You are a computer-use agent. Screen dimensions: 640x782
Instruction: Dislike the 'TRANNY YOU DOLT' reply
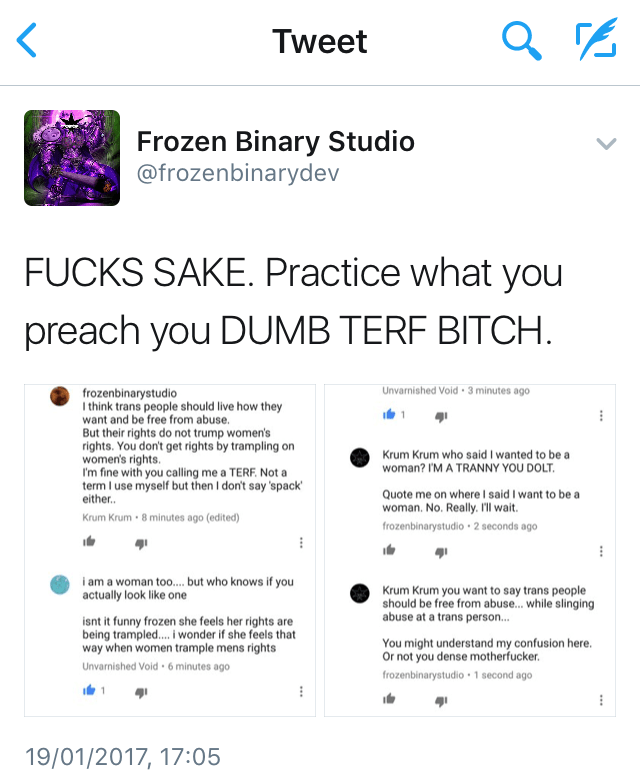coord(441,551)
